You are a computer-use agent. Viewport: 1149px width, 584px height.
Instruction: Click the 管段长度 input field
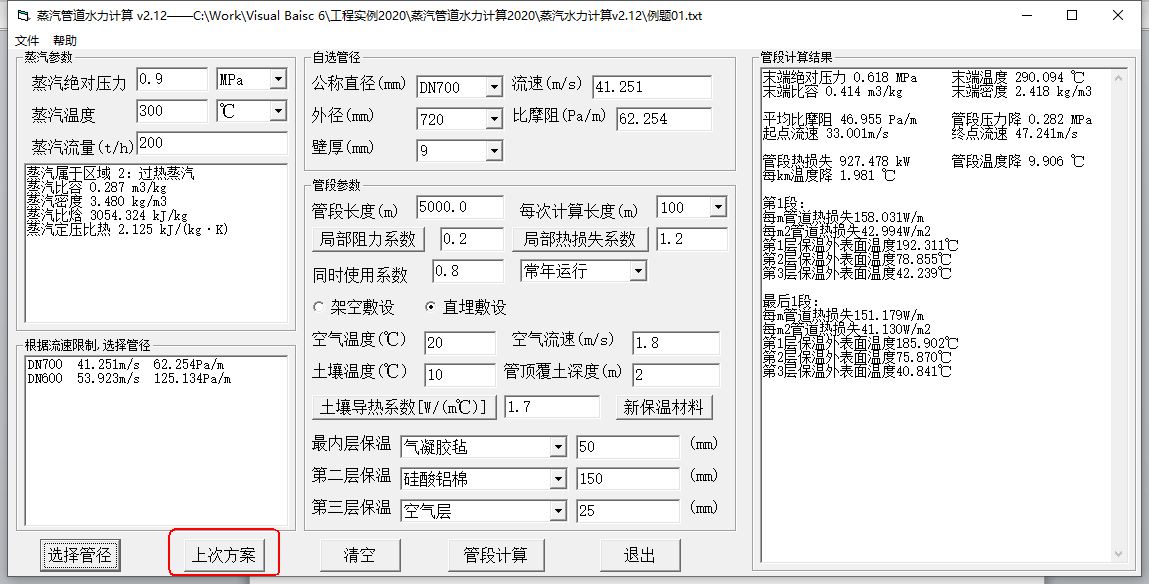[x=459, y=208]
